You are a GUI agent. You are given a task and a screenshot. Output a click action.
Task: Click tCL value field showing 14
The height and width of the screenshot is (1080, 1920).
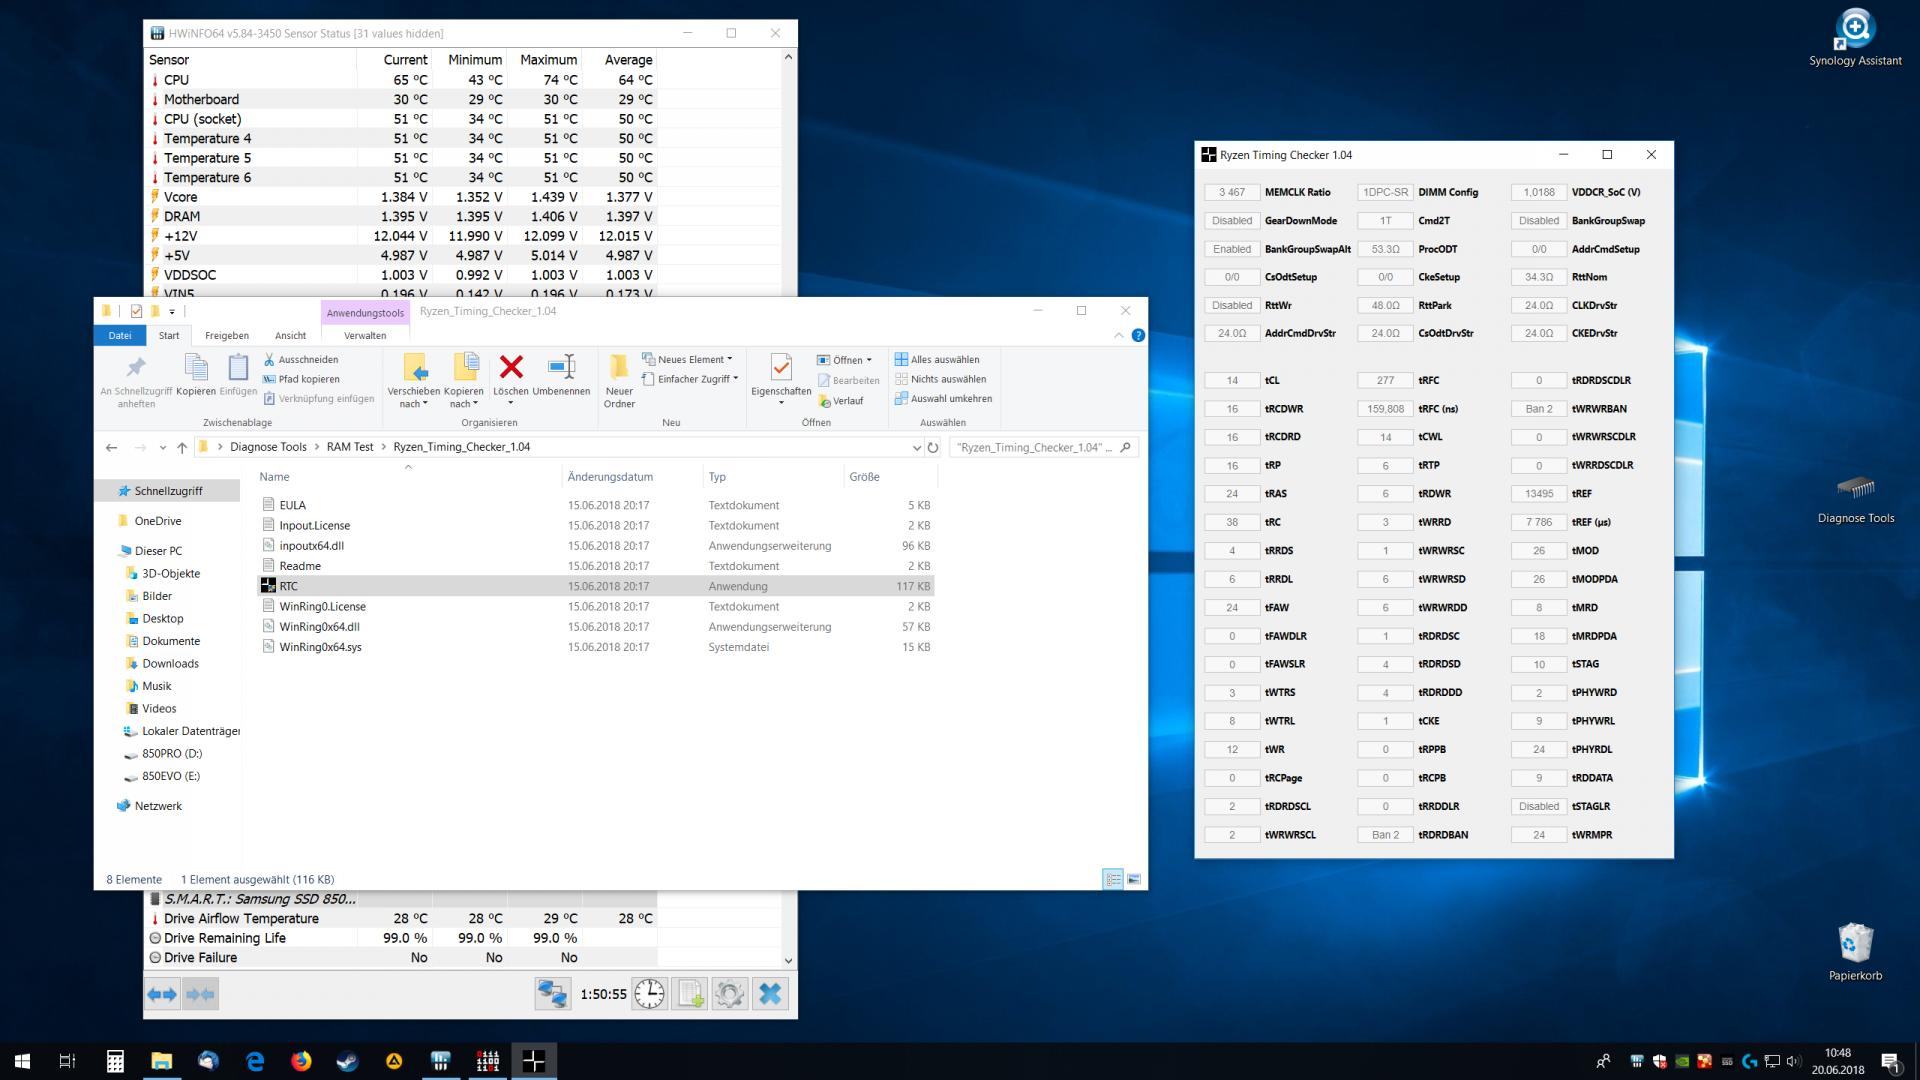tap(1232, 381)
